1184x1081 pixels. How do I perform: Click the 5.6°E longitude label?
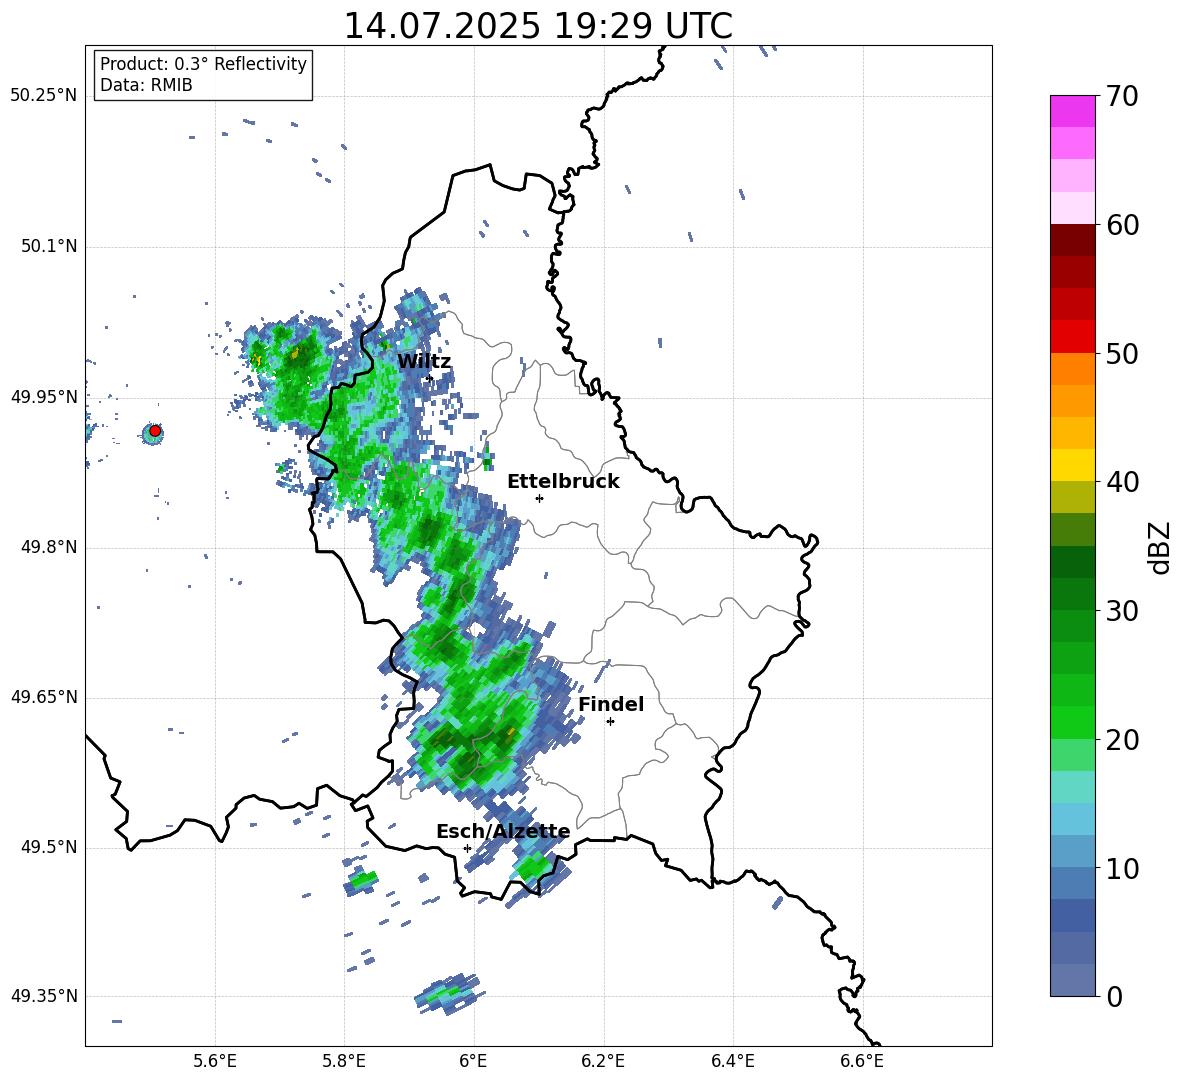[215, 1062]
